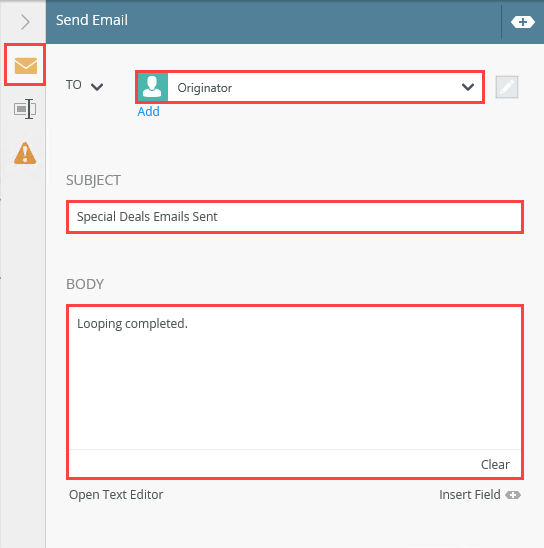Expand the Originator field dropdown arrow
The height and width of the screenshot is (548, 544).
click(468, 87)
